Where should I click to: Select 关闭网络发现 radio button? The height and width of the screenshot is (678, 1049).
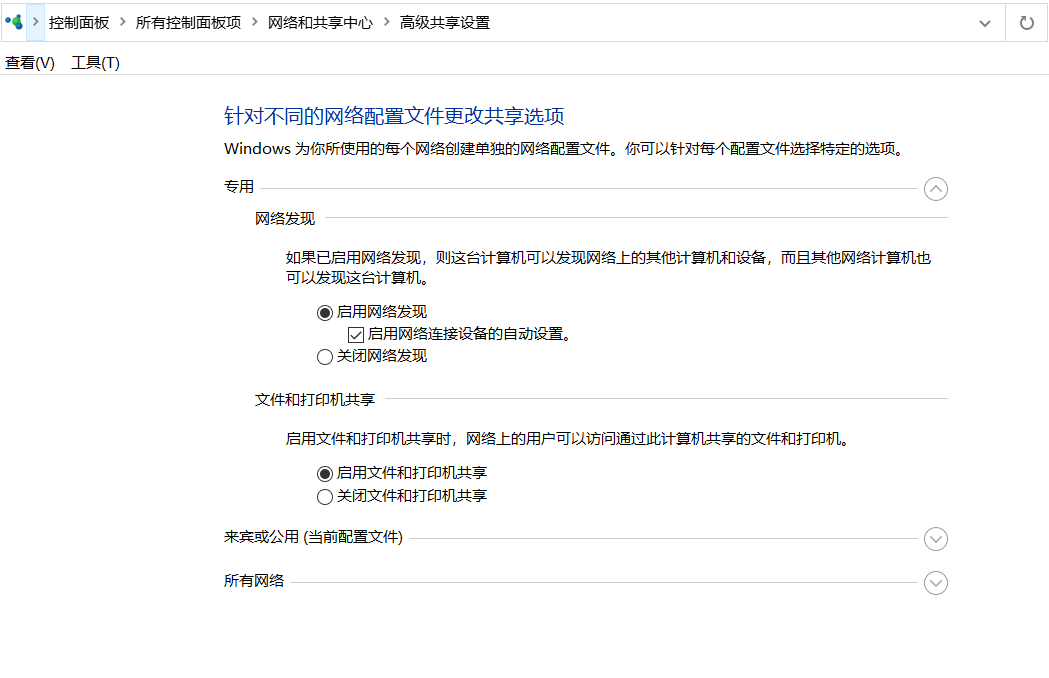tap(325, 357)
